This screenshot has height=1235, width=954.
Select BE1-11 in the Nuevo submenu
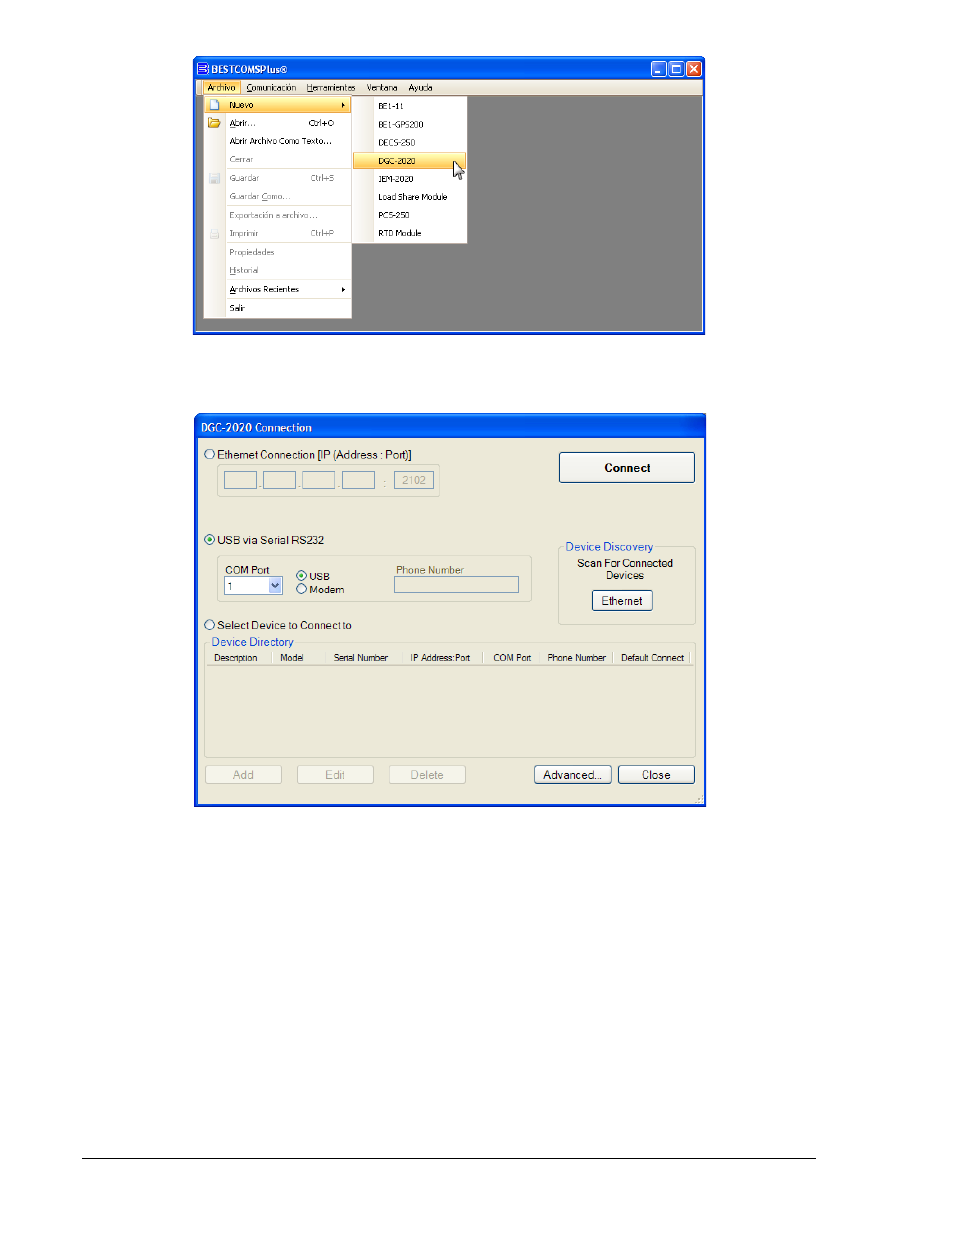[410, 106]
